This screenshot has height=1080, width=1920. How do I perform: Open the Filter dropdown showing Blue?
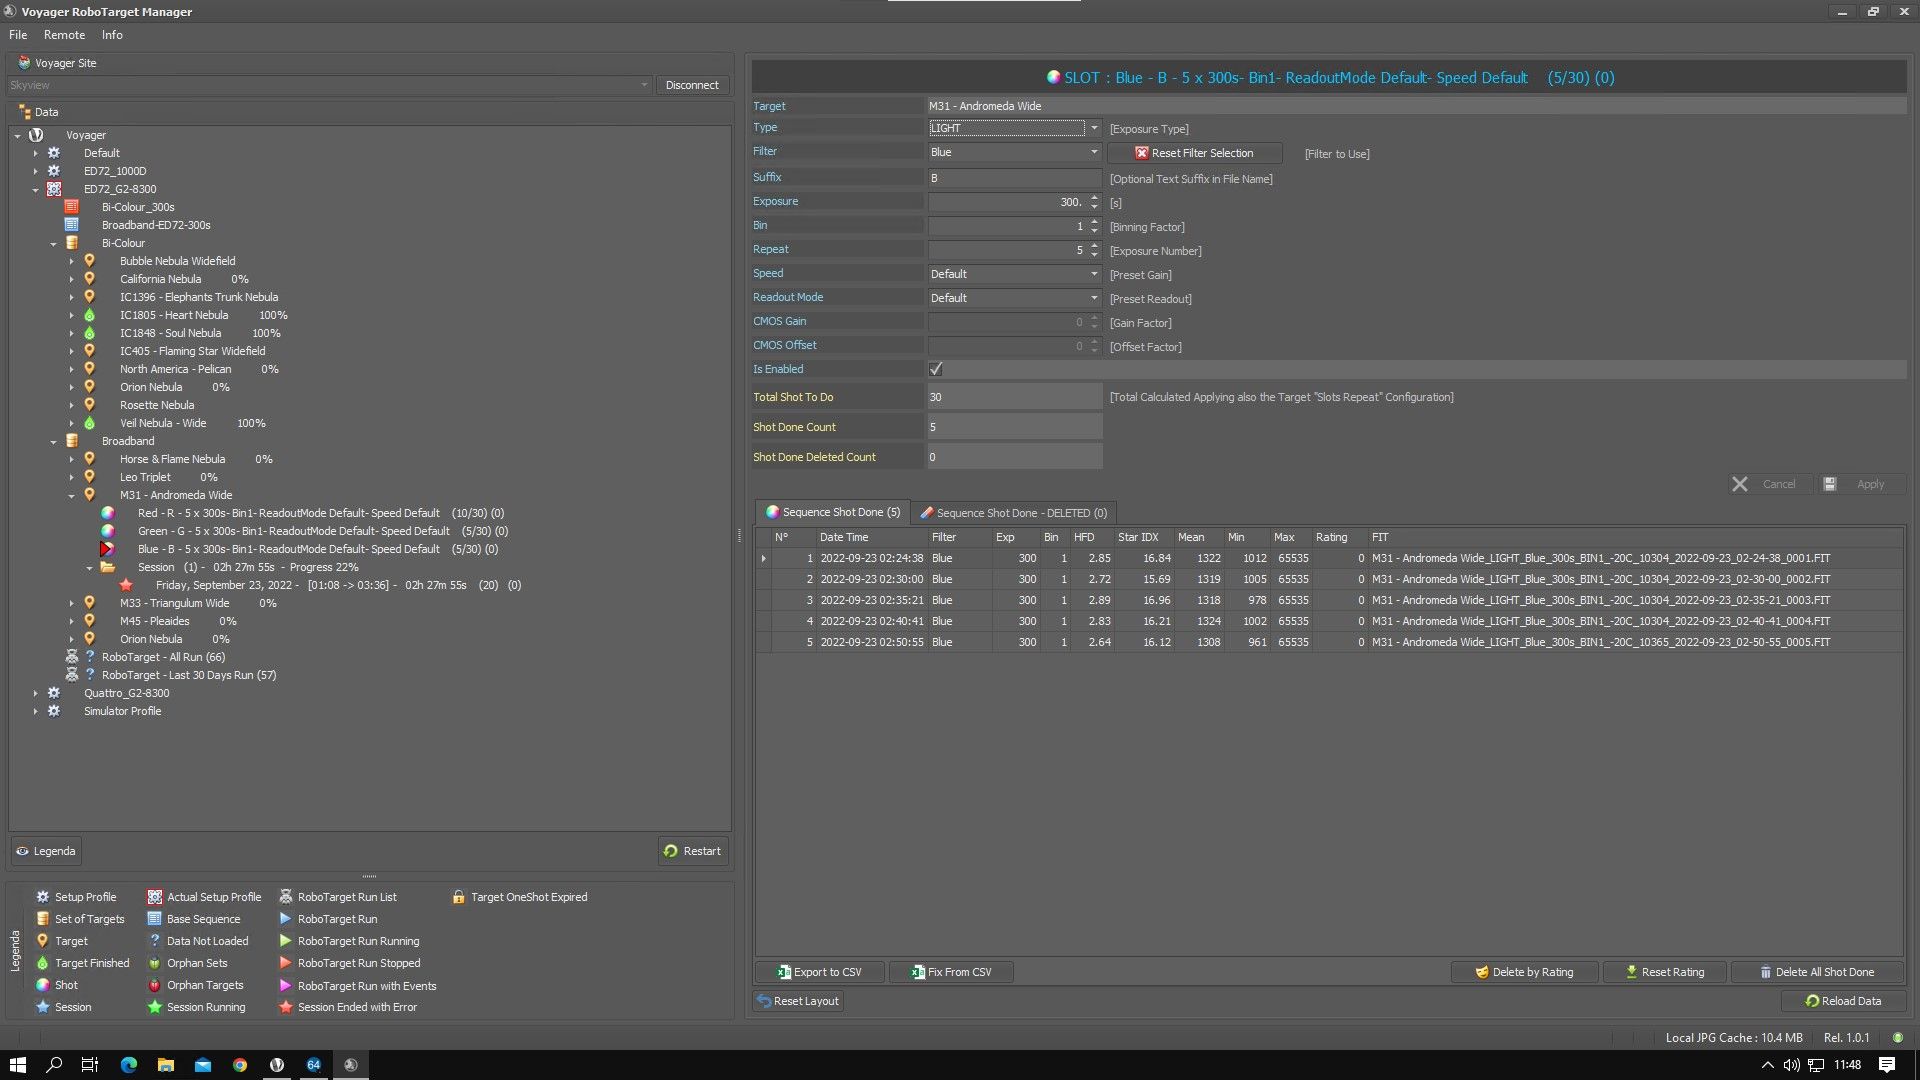[x=1094, y=152]
